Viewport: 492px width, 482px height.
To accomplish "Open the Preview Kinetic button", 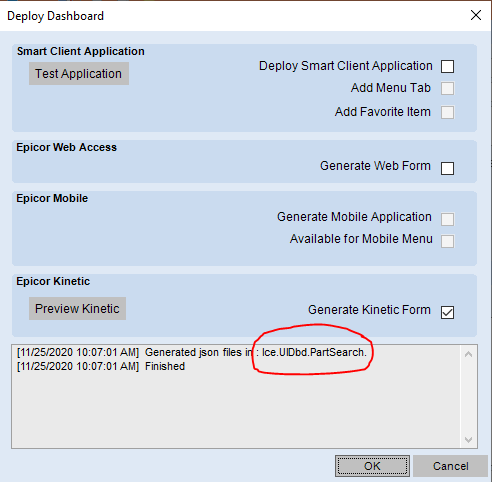I will [77, 309].
